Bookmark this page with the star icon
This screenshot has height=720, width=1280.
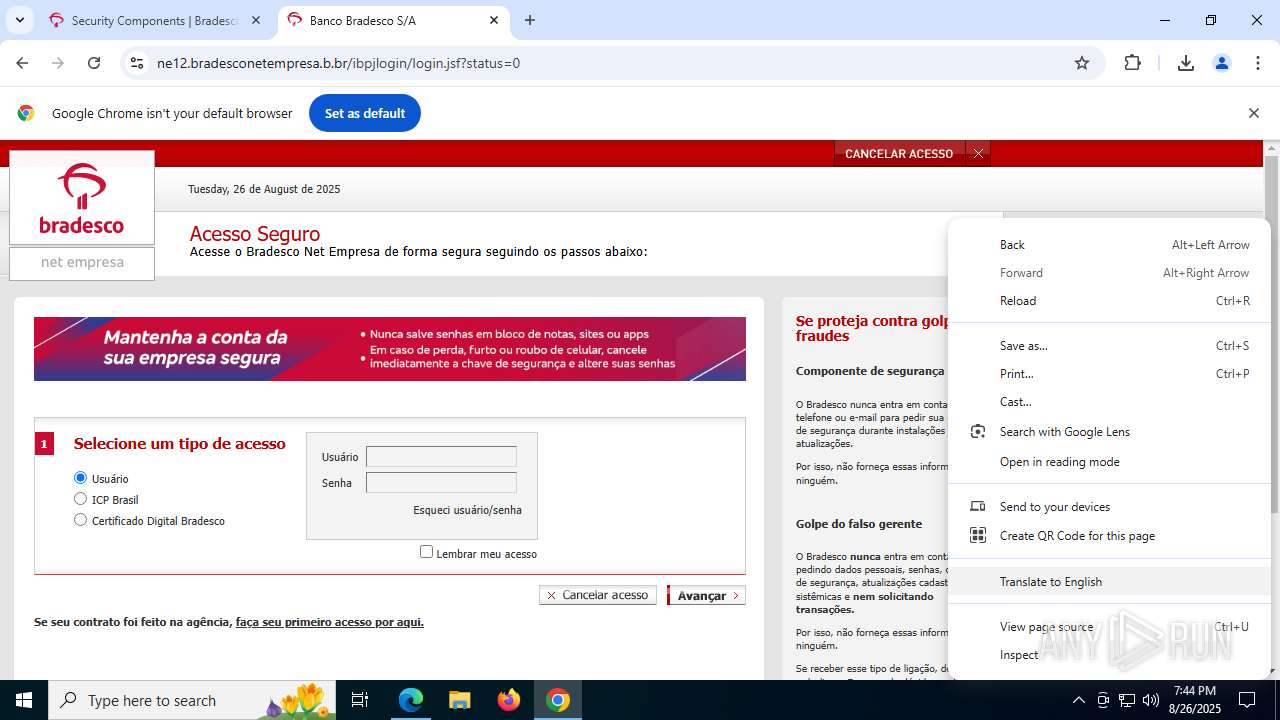1082,63
